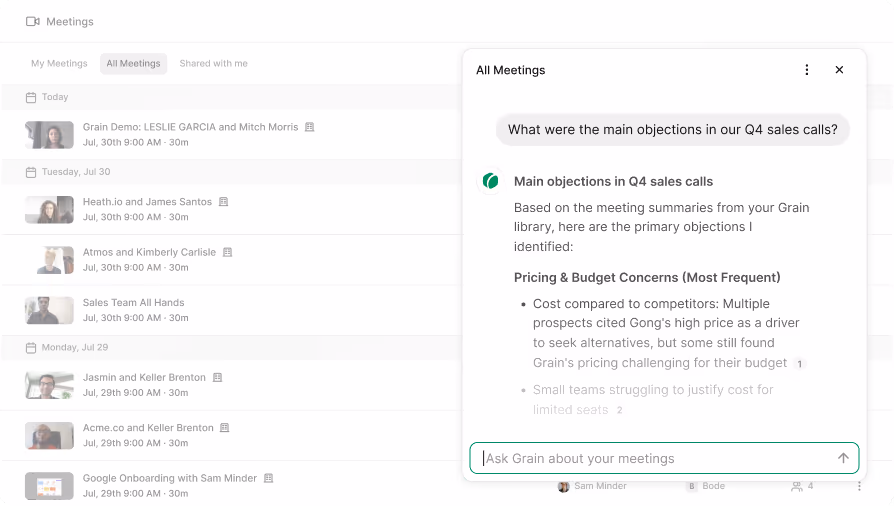This screenshot has height=506, width=894.
Task: Click the Meetings video camera icon
Action: point(33,21)
